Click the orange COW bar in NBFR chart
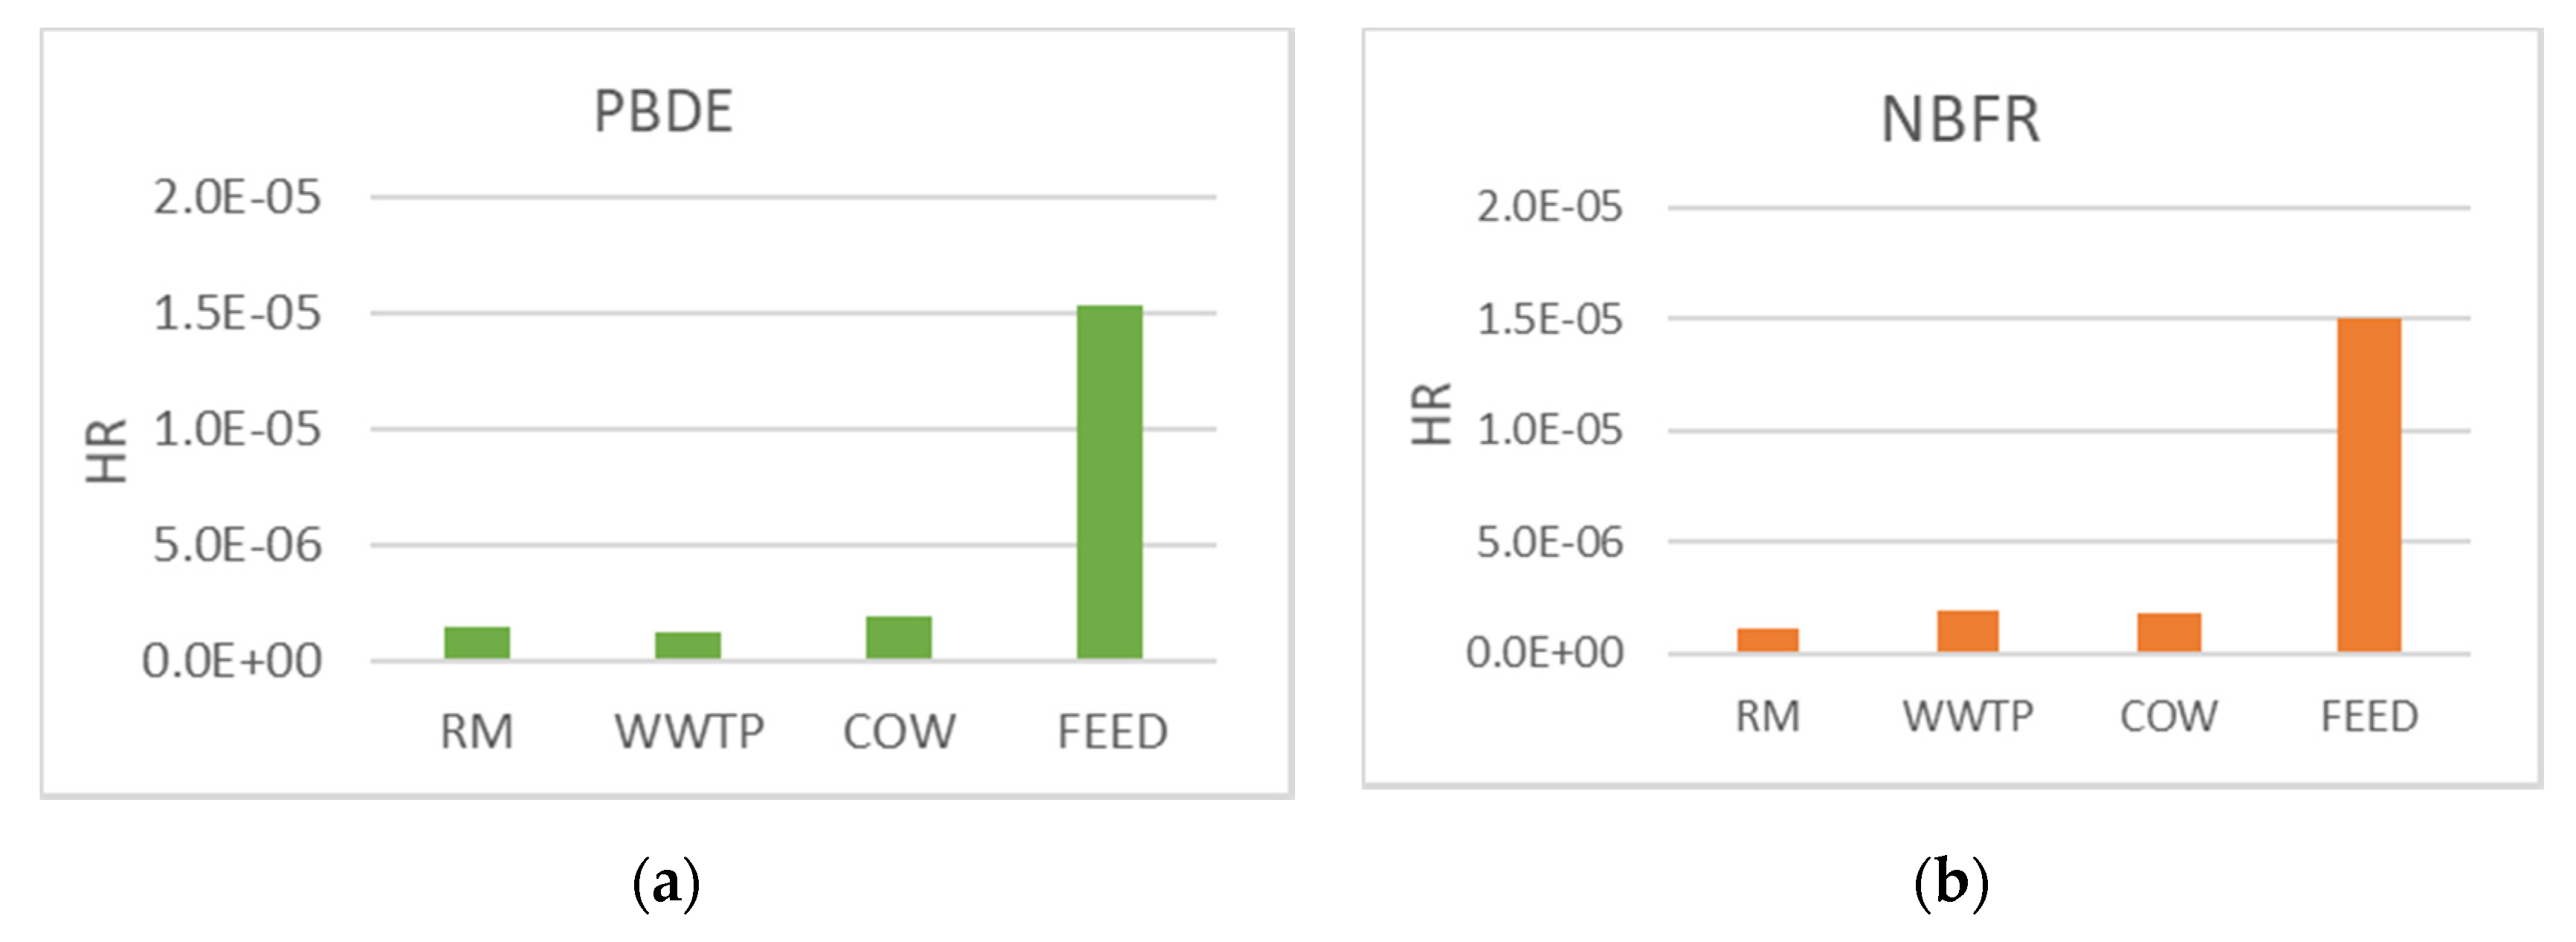The width and height of the screenshot is (2576, 942). coord(2168,632)
